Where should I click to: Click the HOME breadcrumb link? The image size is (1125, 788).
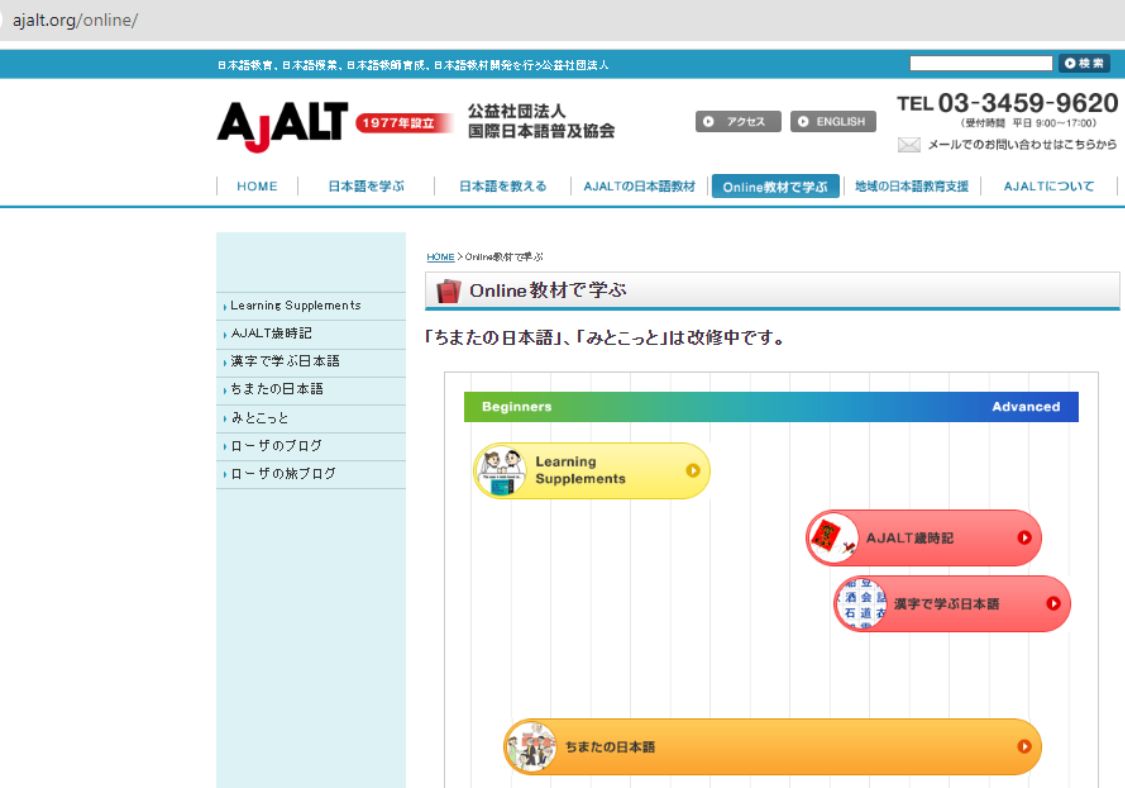pos(441,257)
